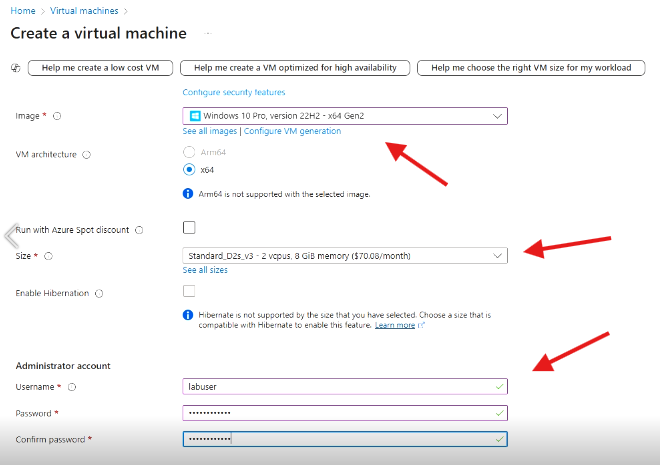Click into the Password input field
This screenshot has width=660, height=465.
tap(345, 413)
